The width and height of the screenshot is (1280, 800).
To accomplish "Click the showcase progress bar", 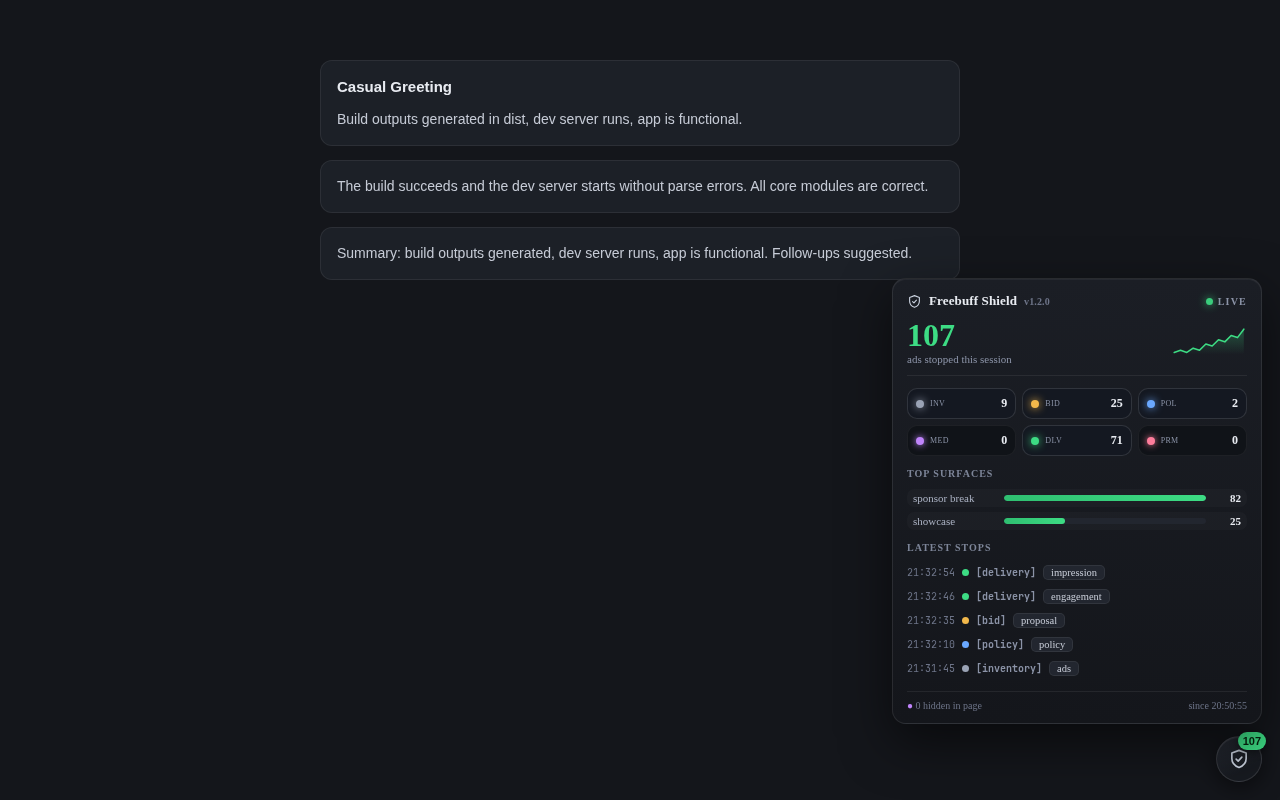I will click(x=1105, y=521).
